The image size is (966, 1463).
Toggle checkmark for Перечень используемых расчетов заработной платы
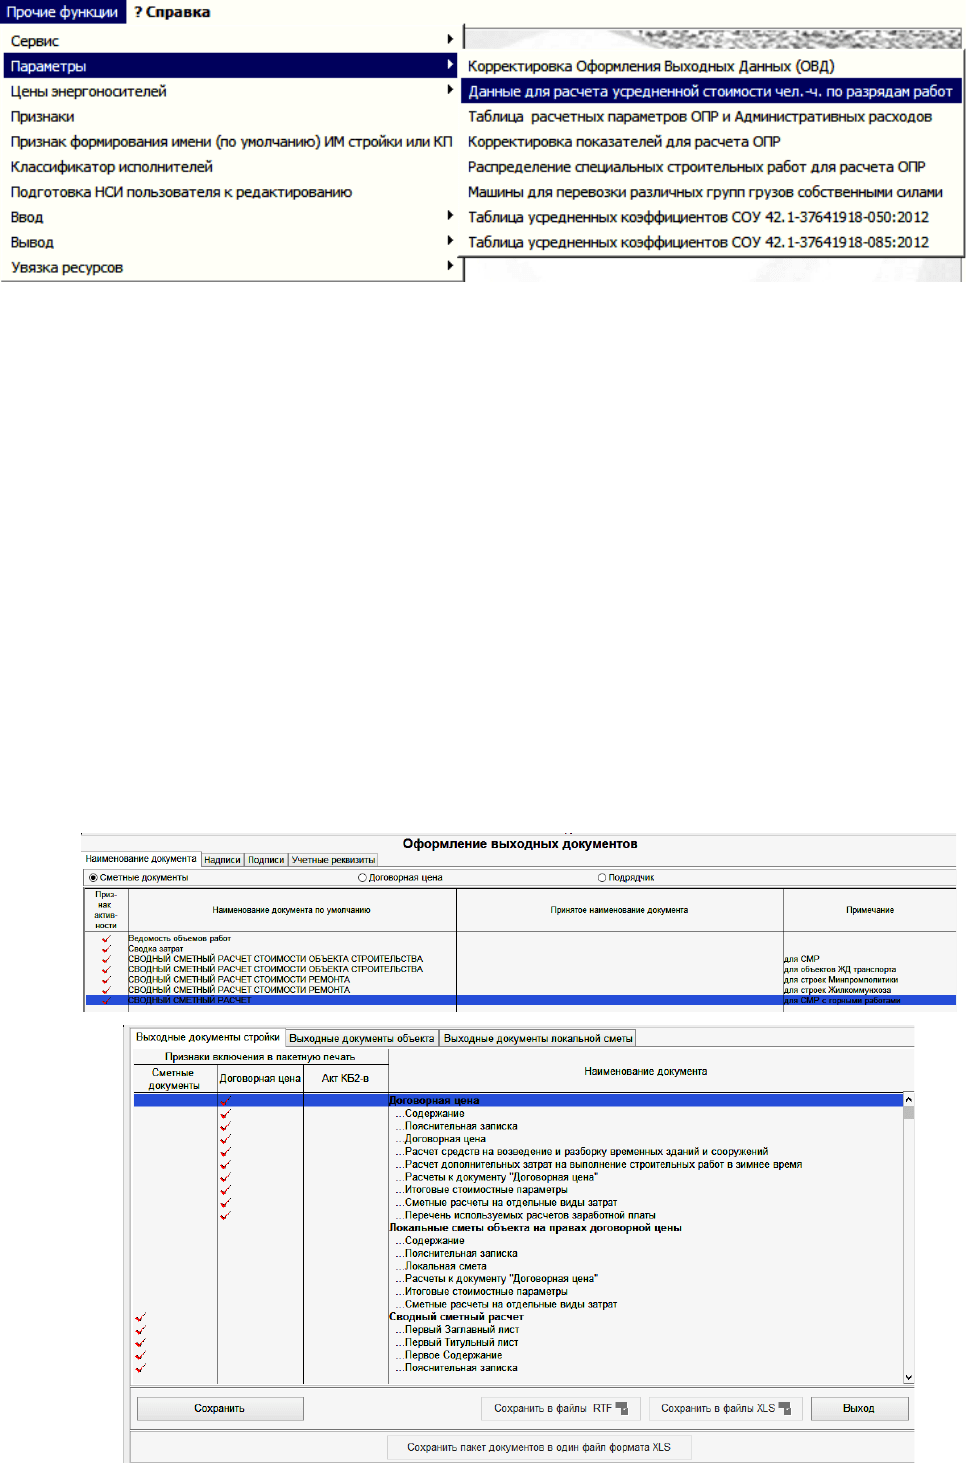[x=225, y=1215]
